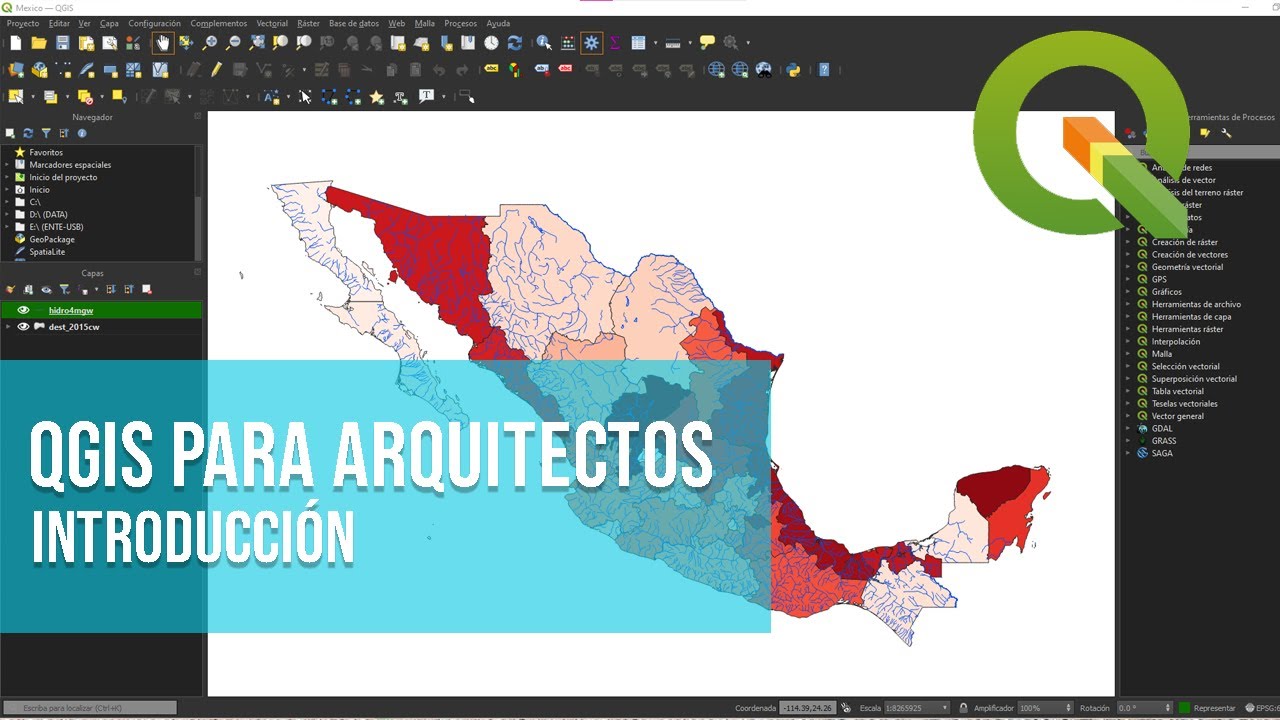1280x720 pixels.
Task: Expand the SAGA provider group
Action: pyautogui.click(x=1128, y=453)
